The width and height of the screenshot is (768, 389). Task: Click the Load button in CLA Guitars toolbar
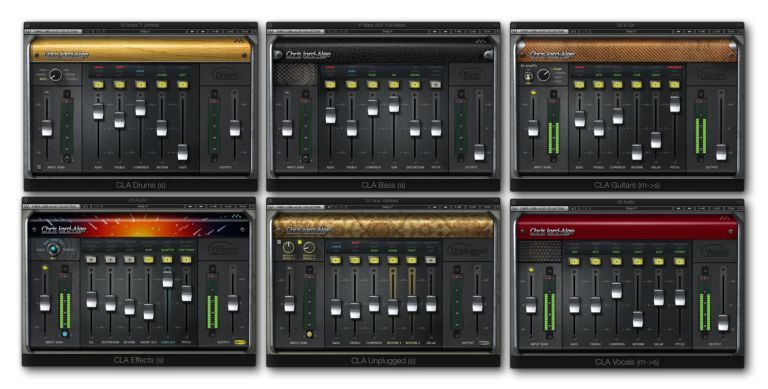(716, 31)
